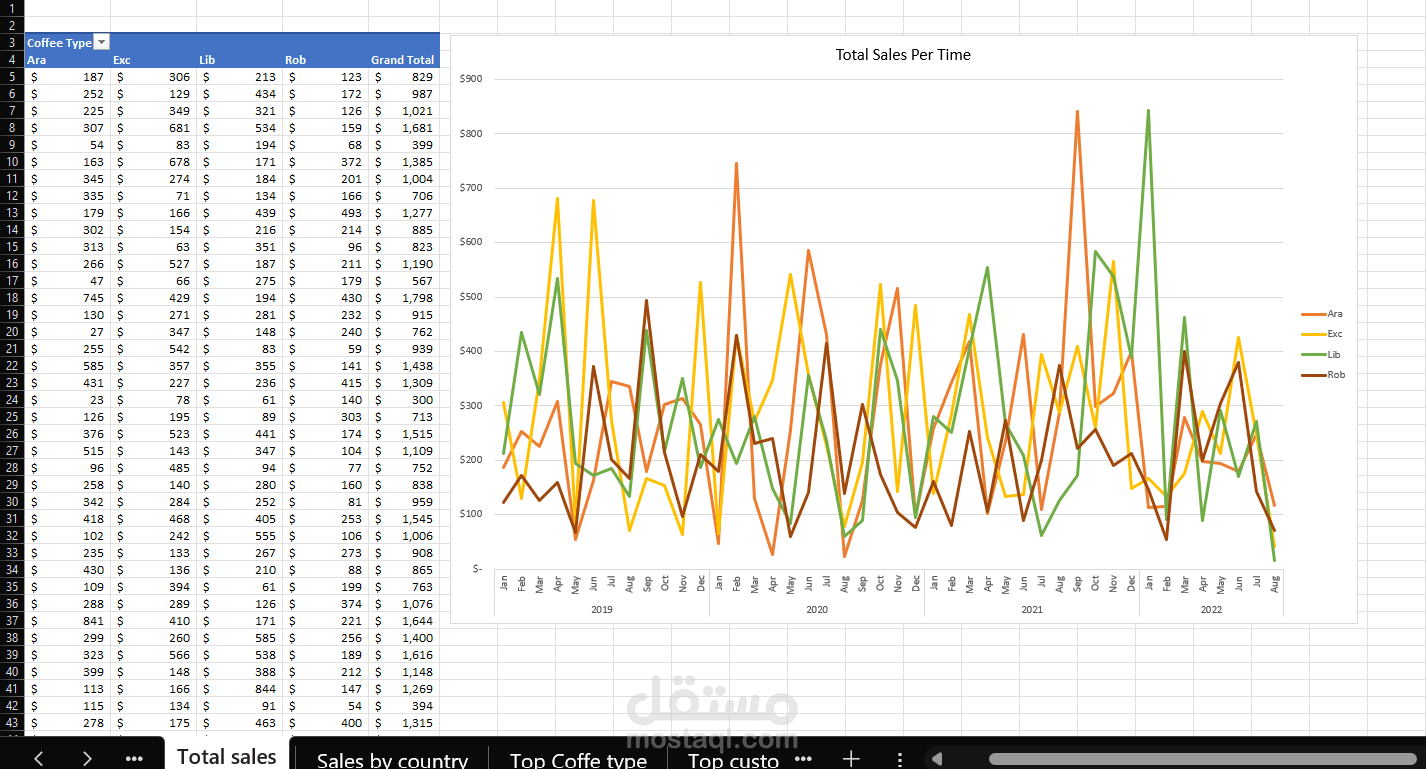Click the vertical dots tab bar options

[900, 759]
